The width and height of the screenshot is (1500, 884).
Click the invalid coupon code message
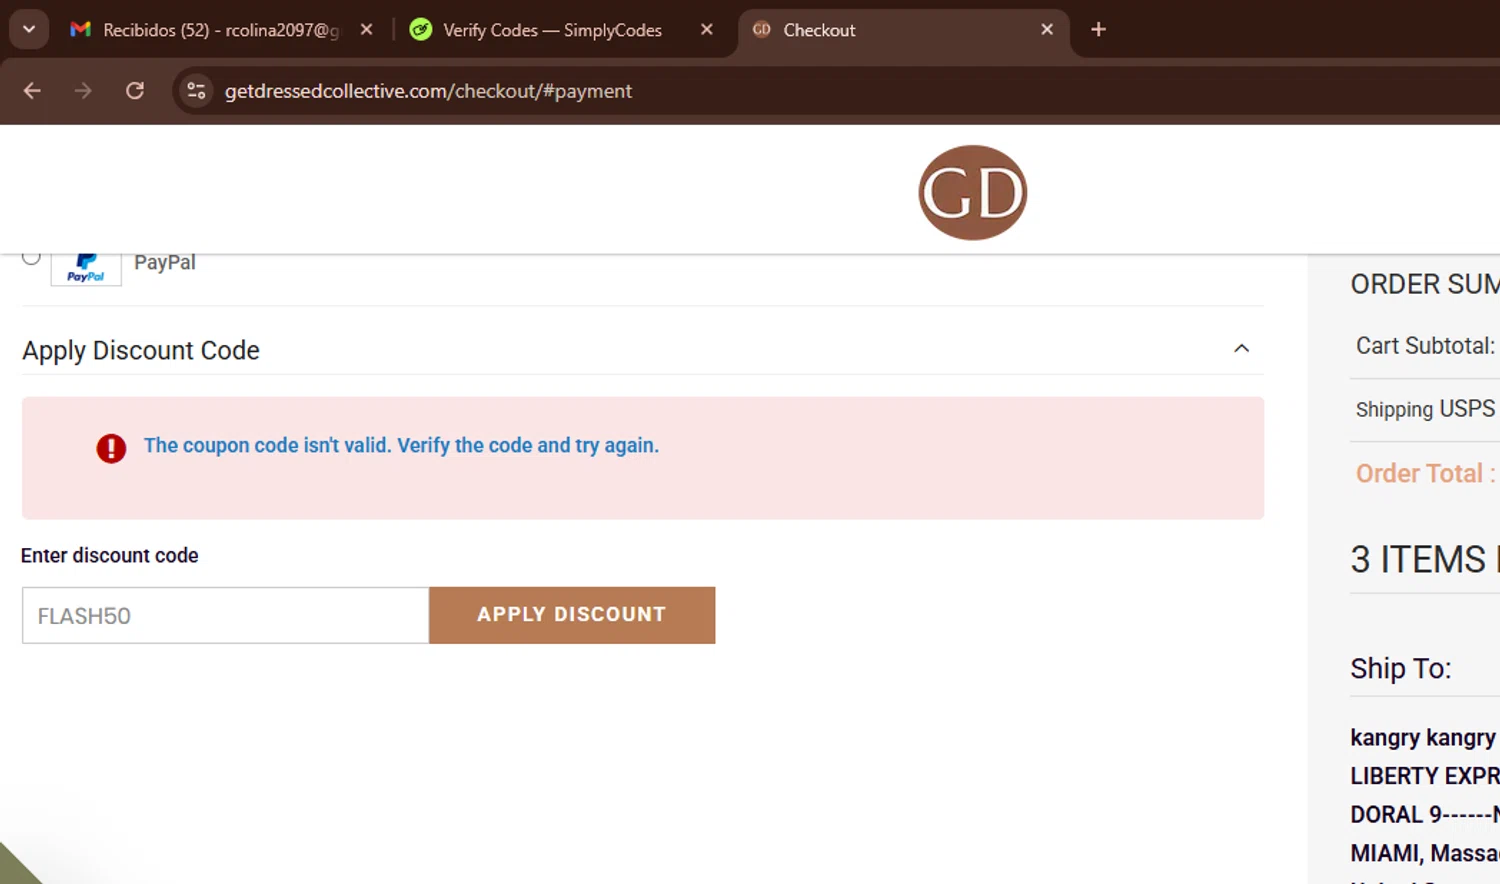tap(401, 446)
